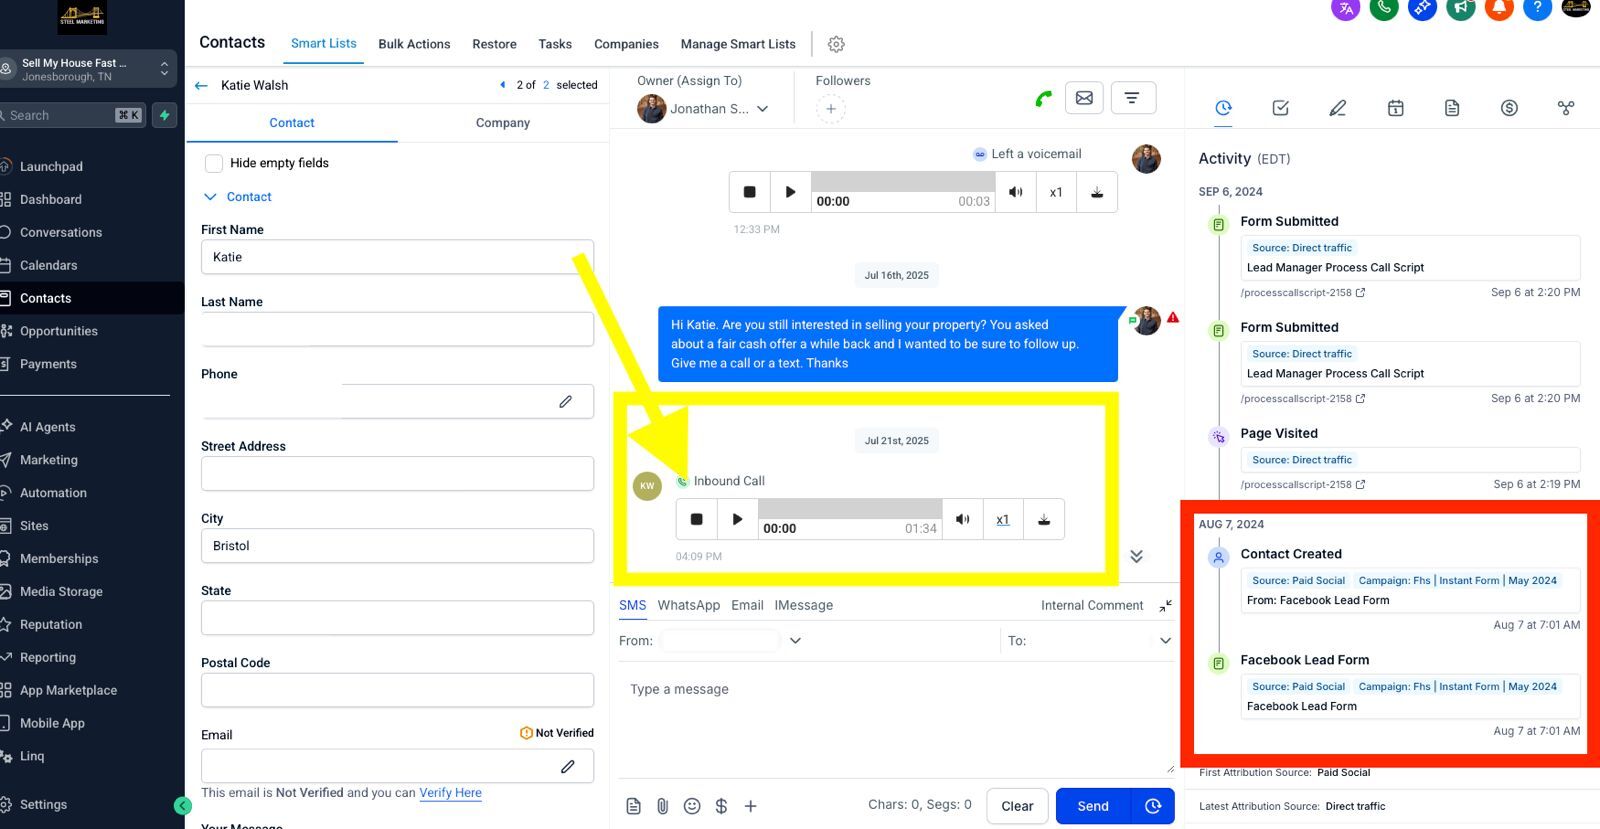Viewport: 1600px width, 829px height.
Task: Download the inbound call recording
Action: pyautogui.click(x=1043, y=520)
